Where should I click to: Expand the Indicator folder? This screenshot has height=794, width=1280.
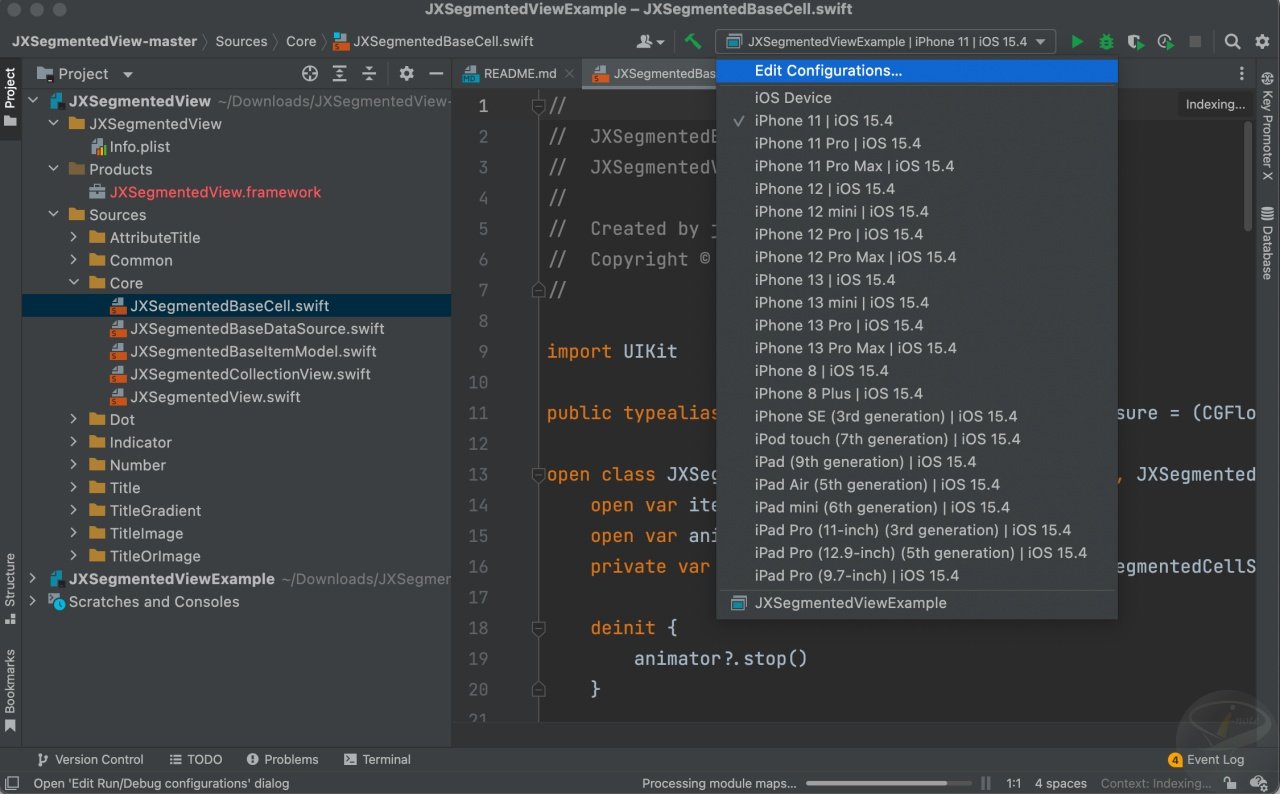coord(74,442)
